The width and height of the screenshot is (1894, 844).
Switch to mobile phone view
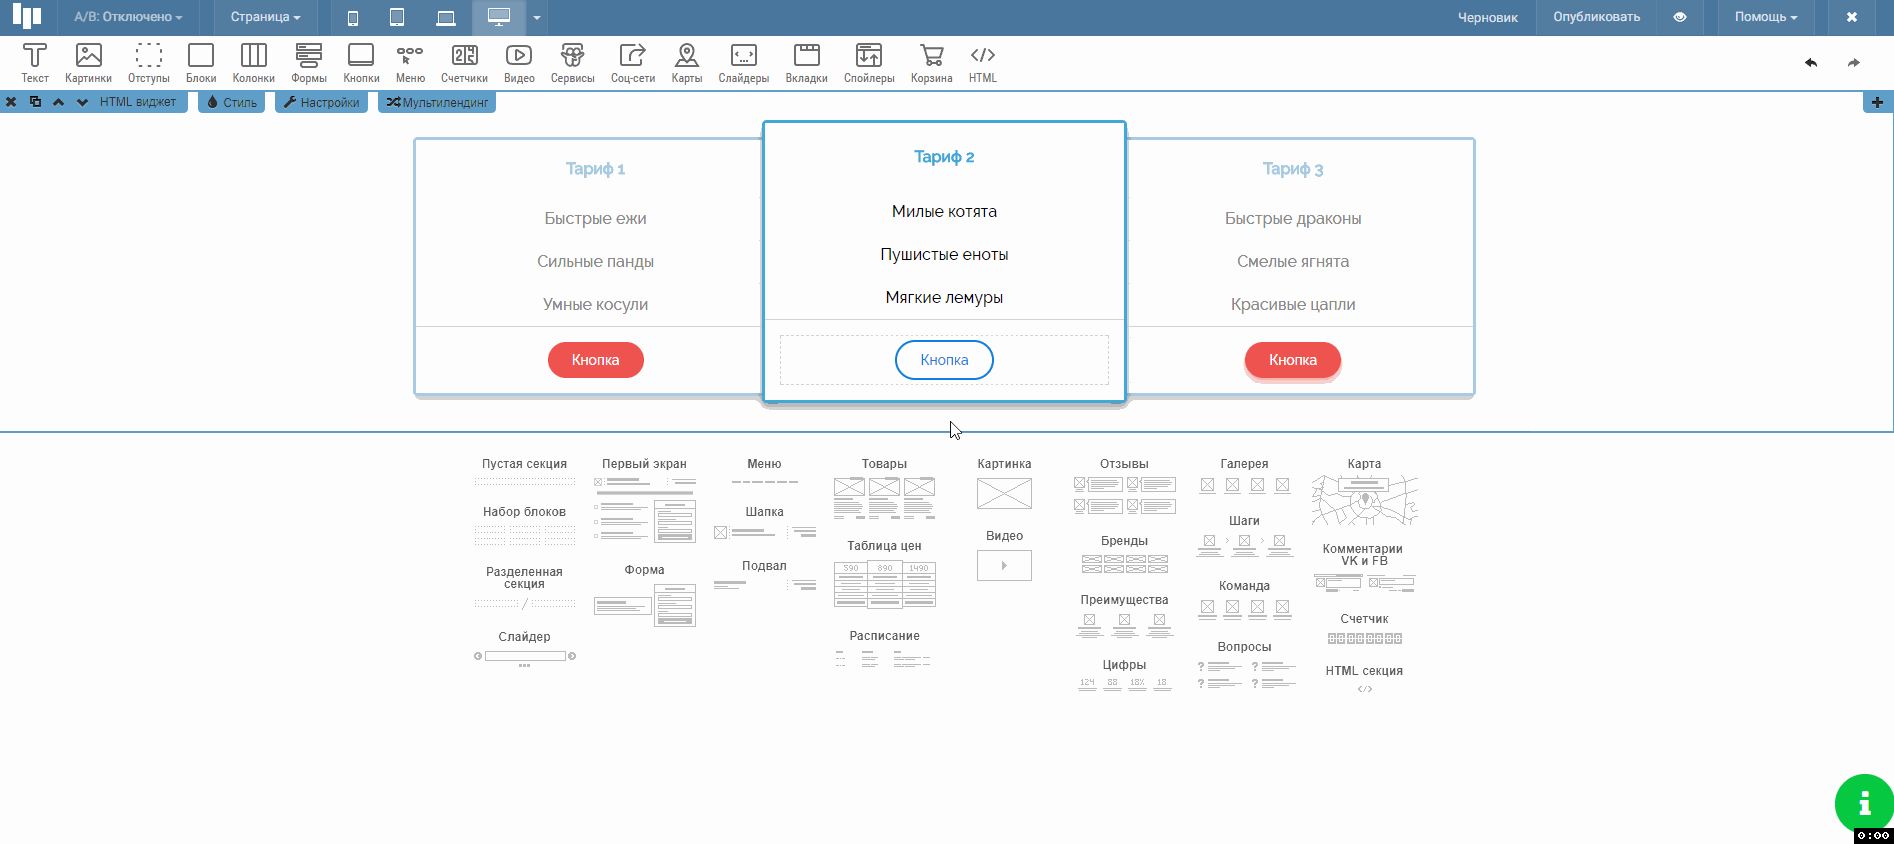point(353,18)
